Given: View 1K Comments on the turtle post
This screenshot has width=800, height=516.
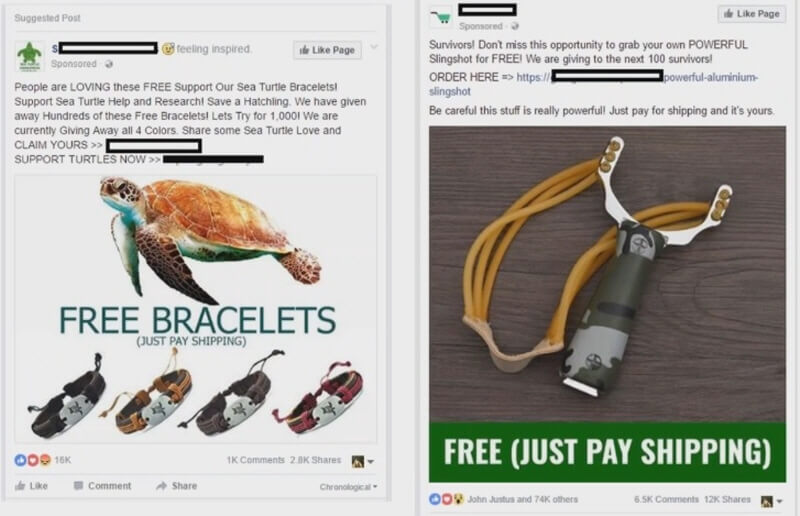Looking at the screenshot, I should click(256, 460).
